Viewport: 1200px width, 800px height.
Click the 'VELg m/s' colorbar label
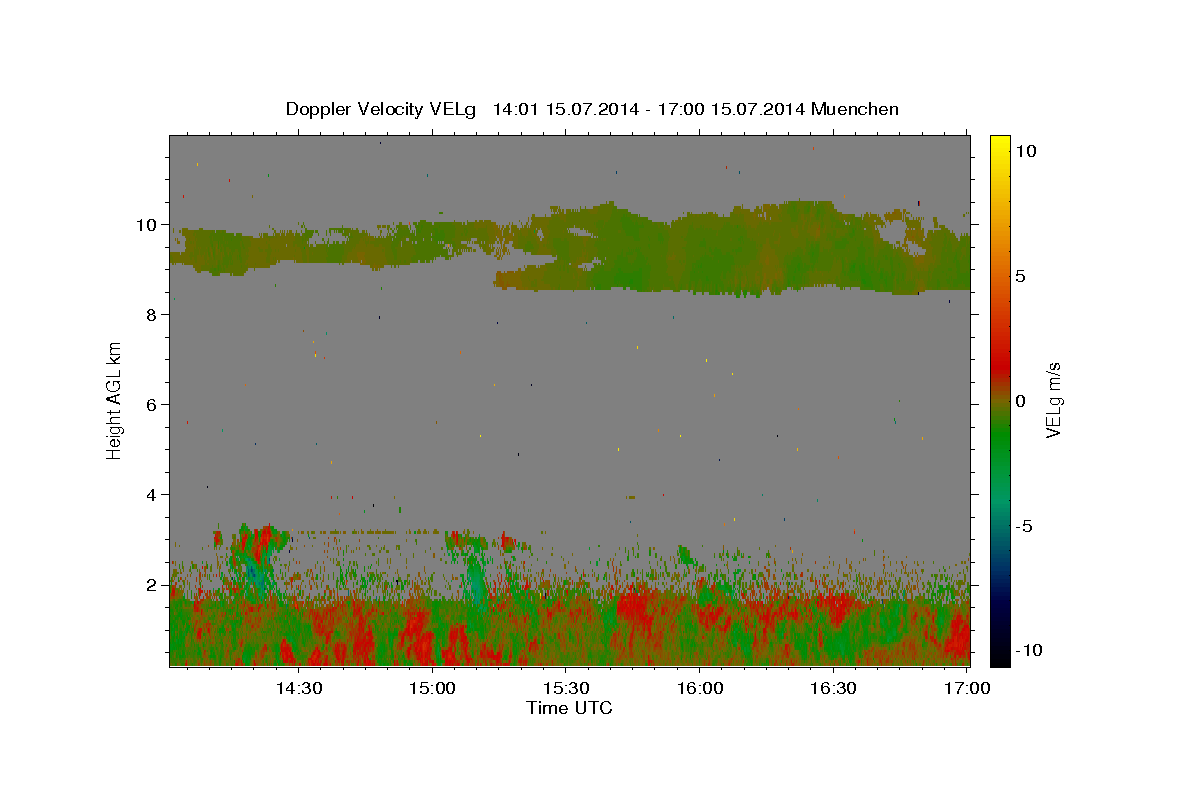click(x=1053, y=400)
